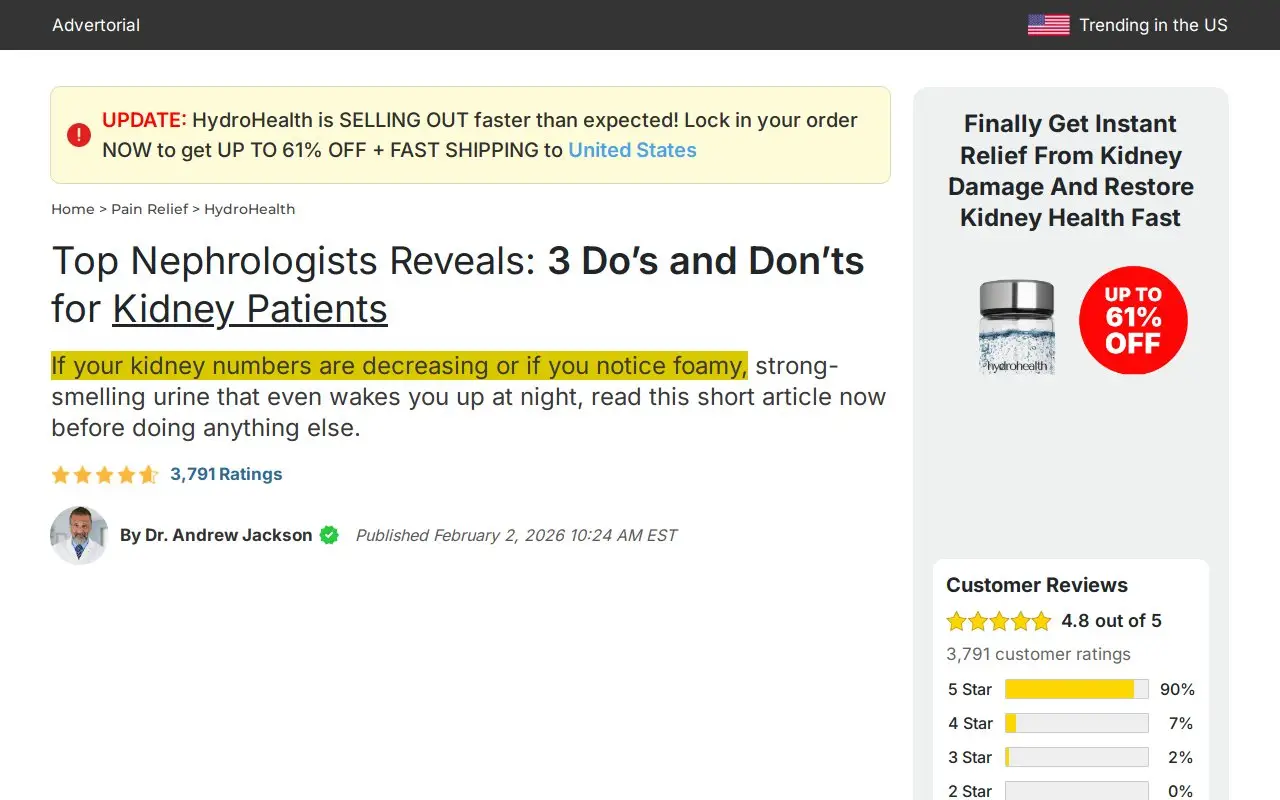Click Trending in the US text

[1153, 25]
